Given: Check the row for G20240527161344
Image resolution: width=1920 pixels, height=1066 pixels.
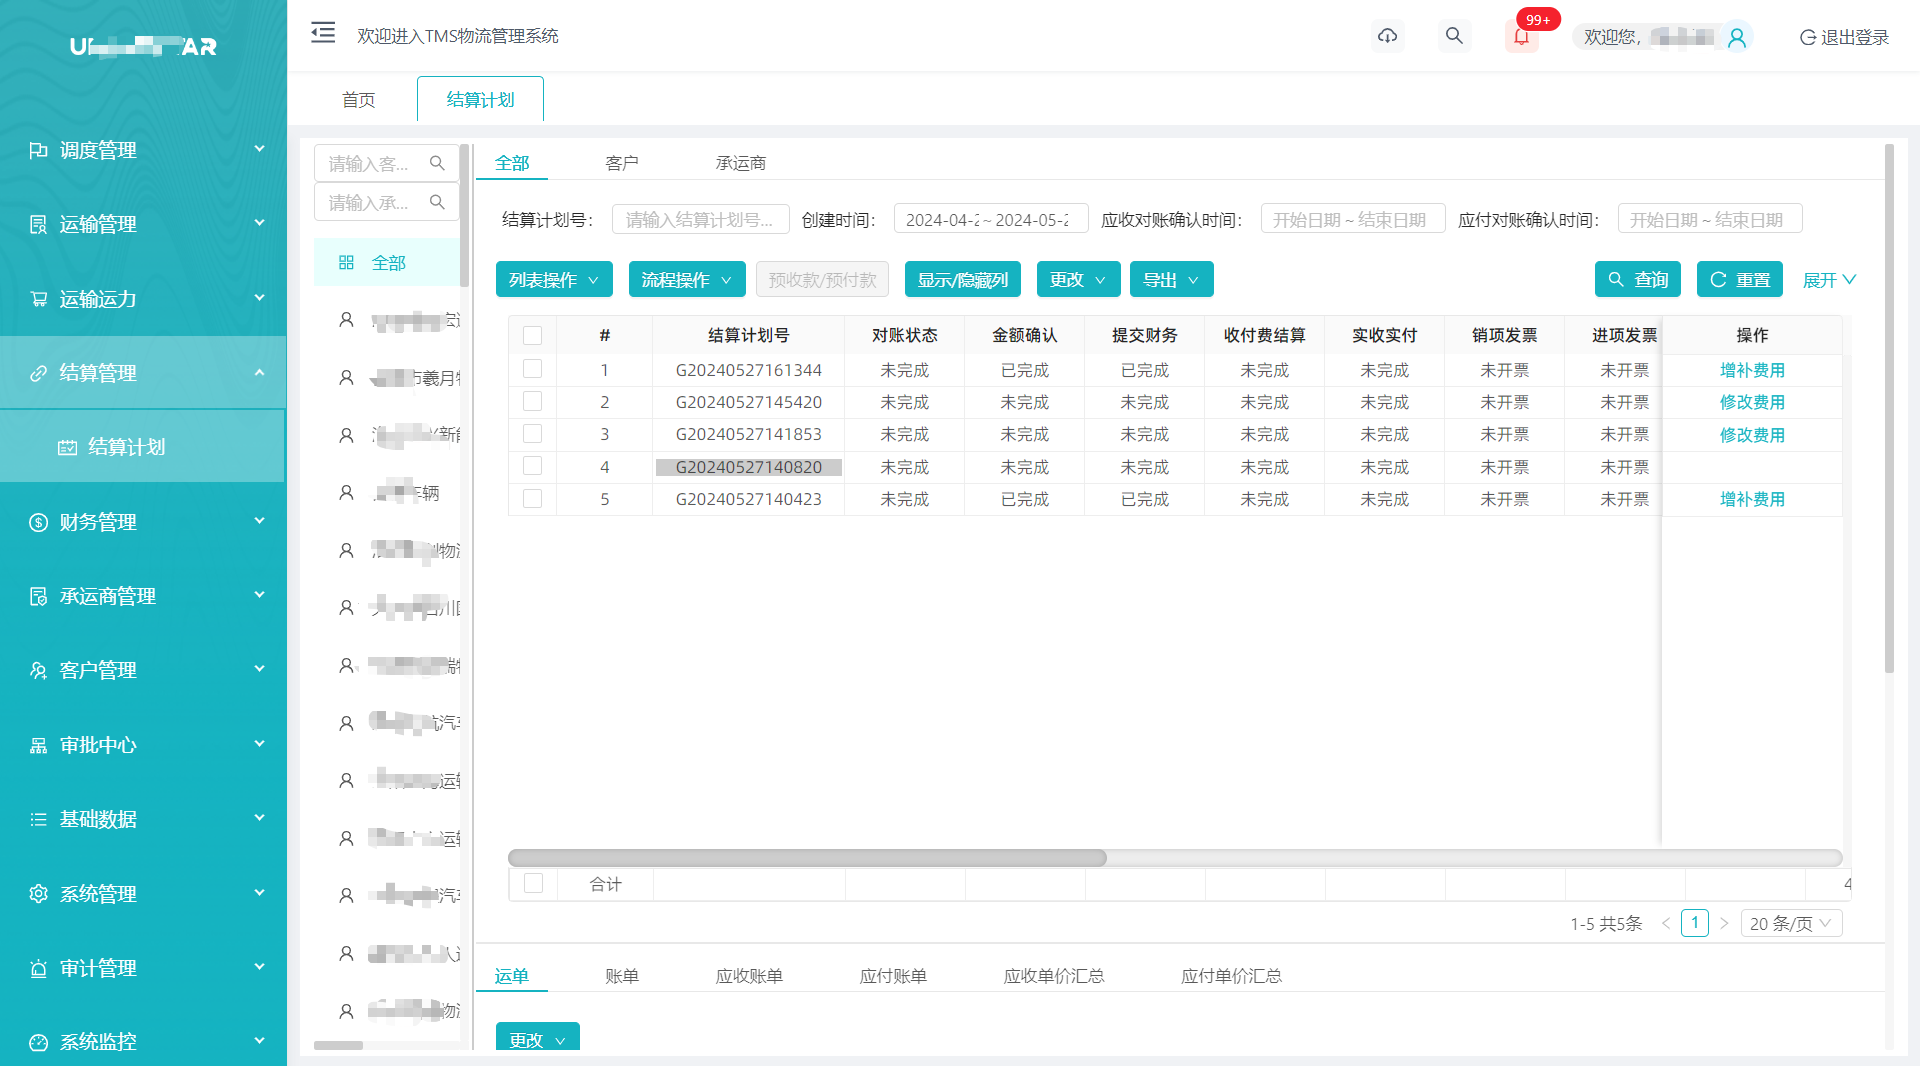Looking at the screenshot, I should (x=532, y=369).
